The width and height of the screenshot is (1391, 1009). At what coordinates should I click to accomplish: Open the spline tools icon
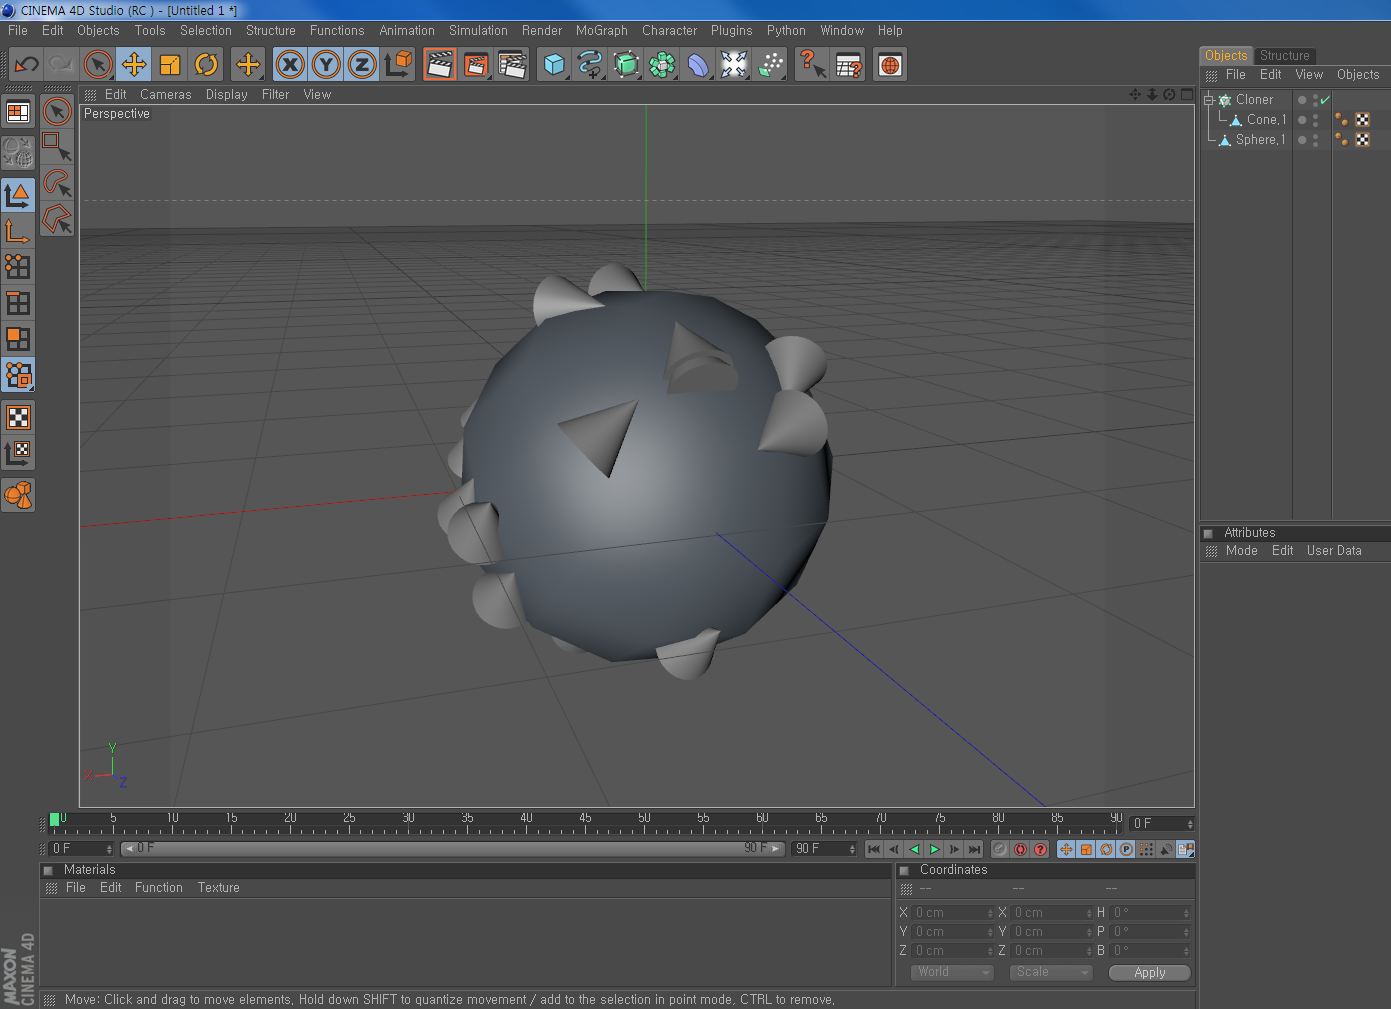590,65
